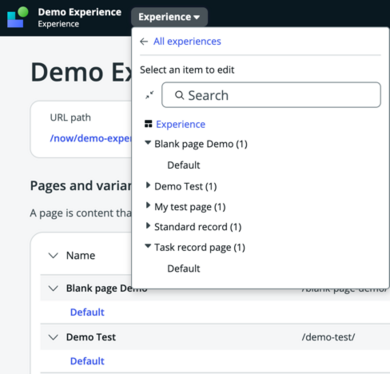390x374 pixels.
Task: Go back to All experiences
Action: [187, 41]
